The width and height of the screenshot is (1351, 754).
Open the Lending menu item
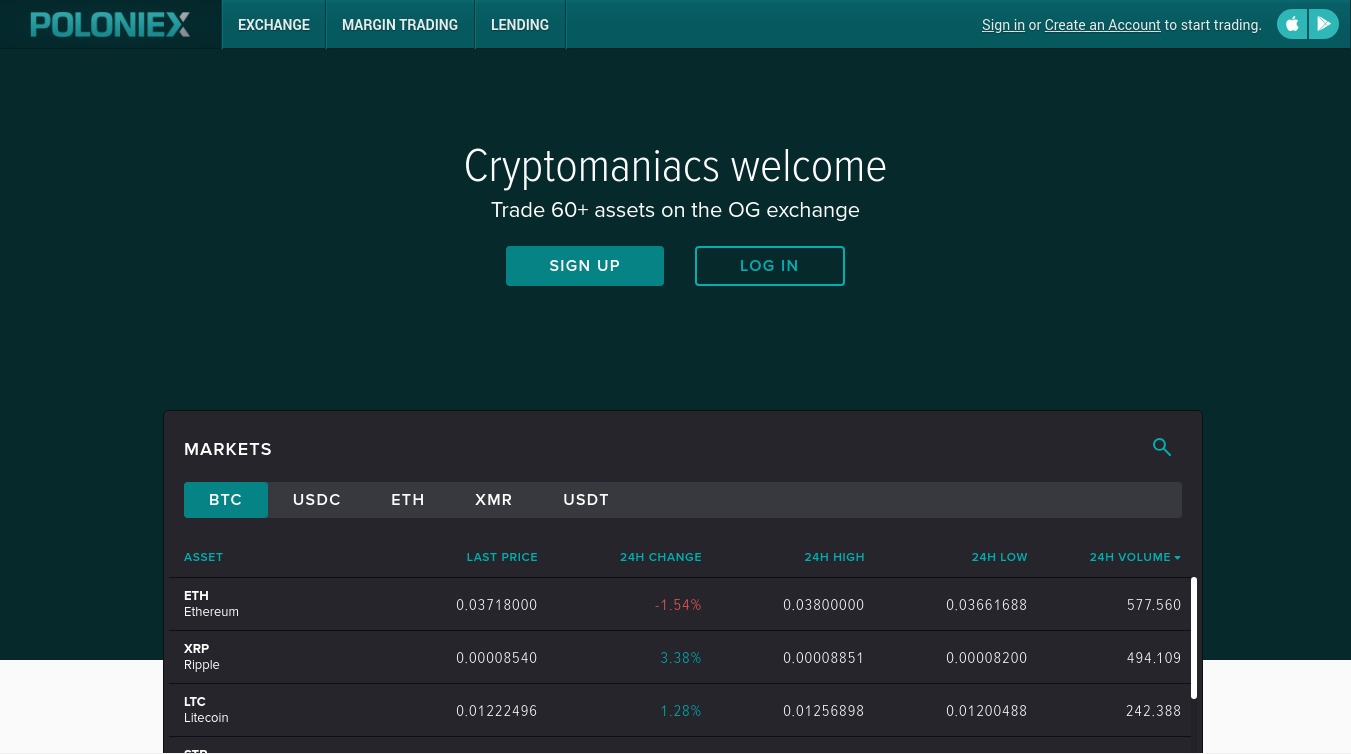coord(519,25)
